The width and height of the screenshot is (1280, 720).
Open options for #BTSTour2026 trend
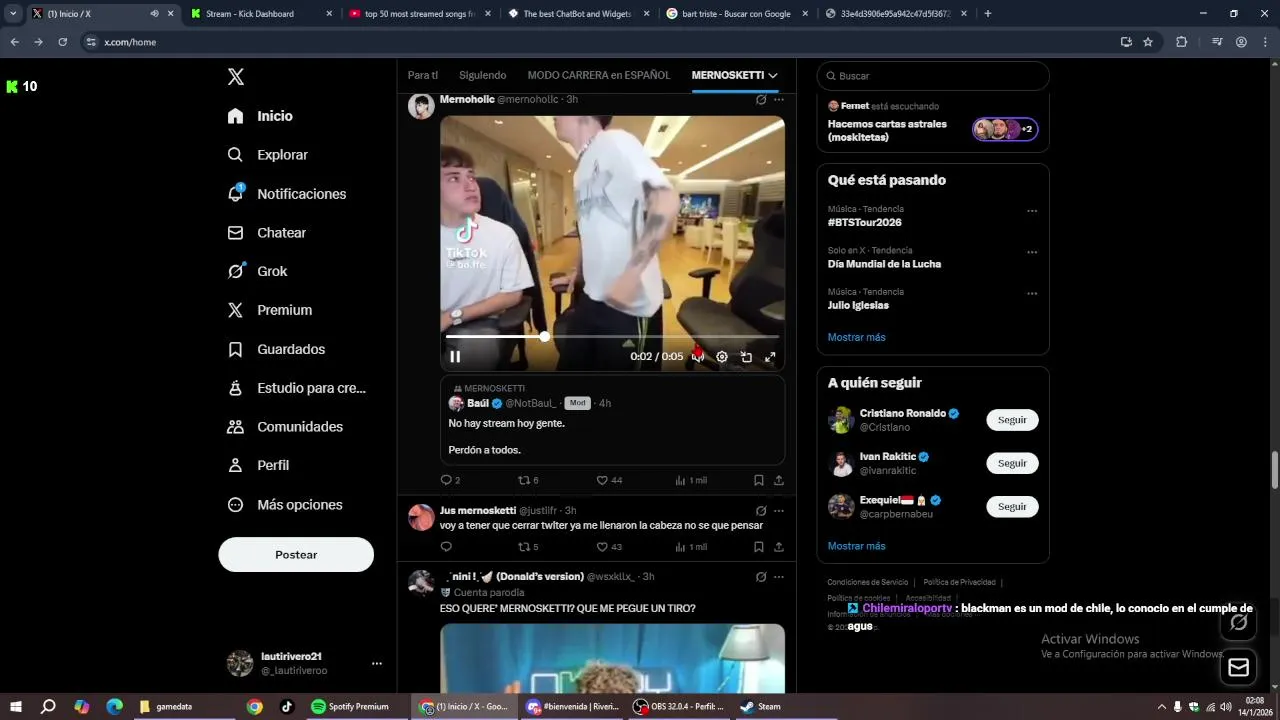1032,211
